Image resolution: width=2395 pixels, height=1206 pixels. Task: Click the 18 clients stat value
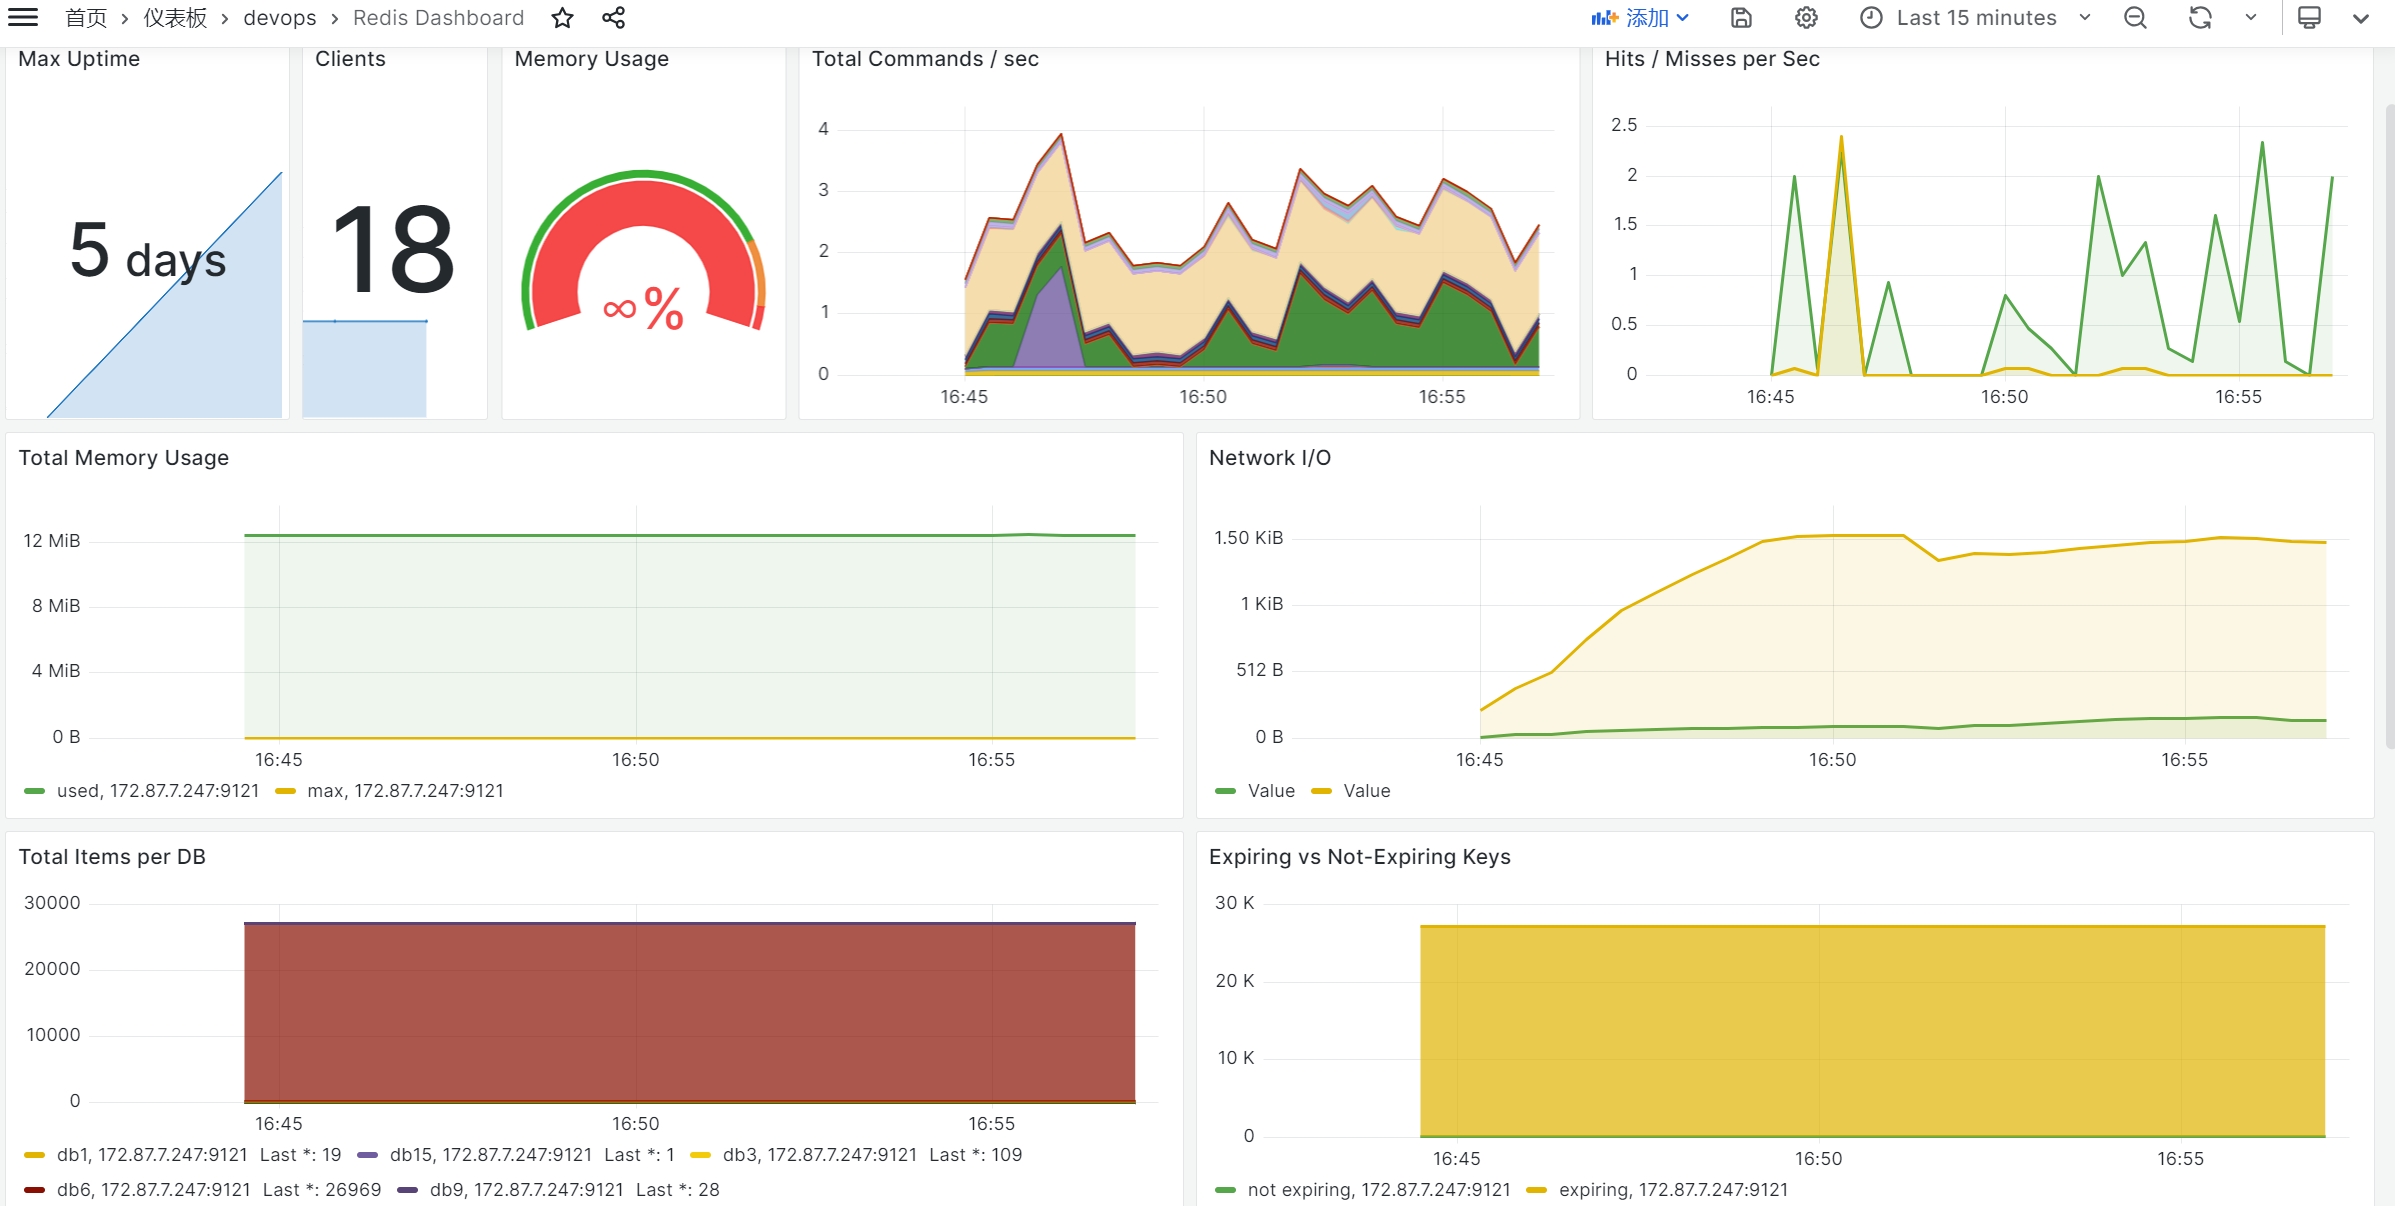(393, 249)
